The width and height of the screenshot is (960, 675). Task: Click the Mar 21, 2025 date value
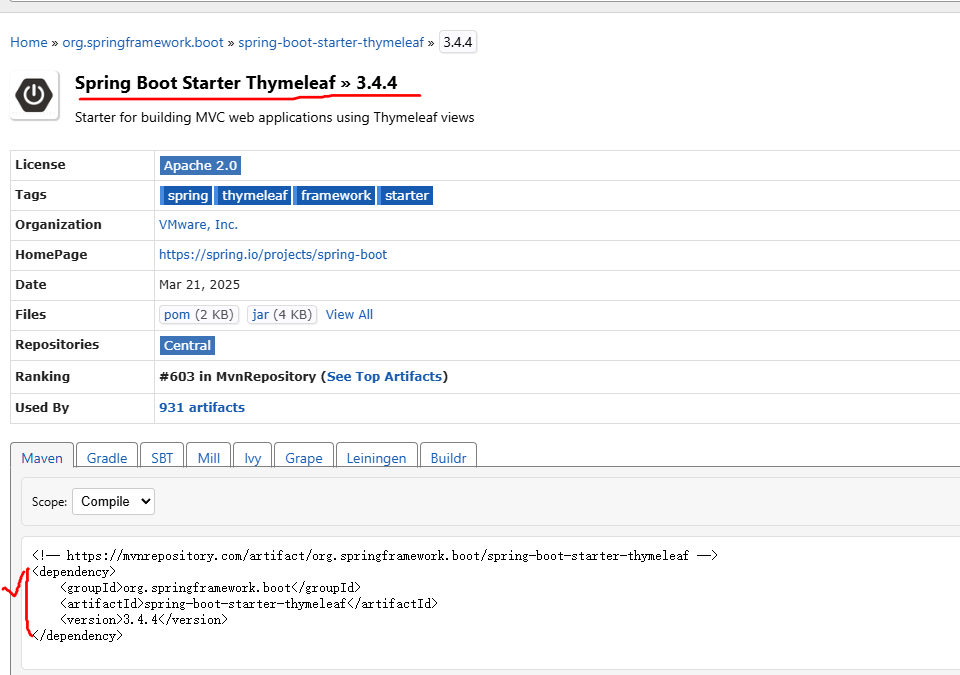coord(200,285)
